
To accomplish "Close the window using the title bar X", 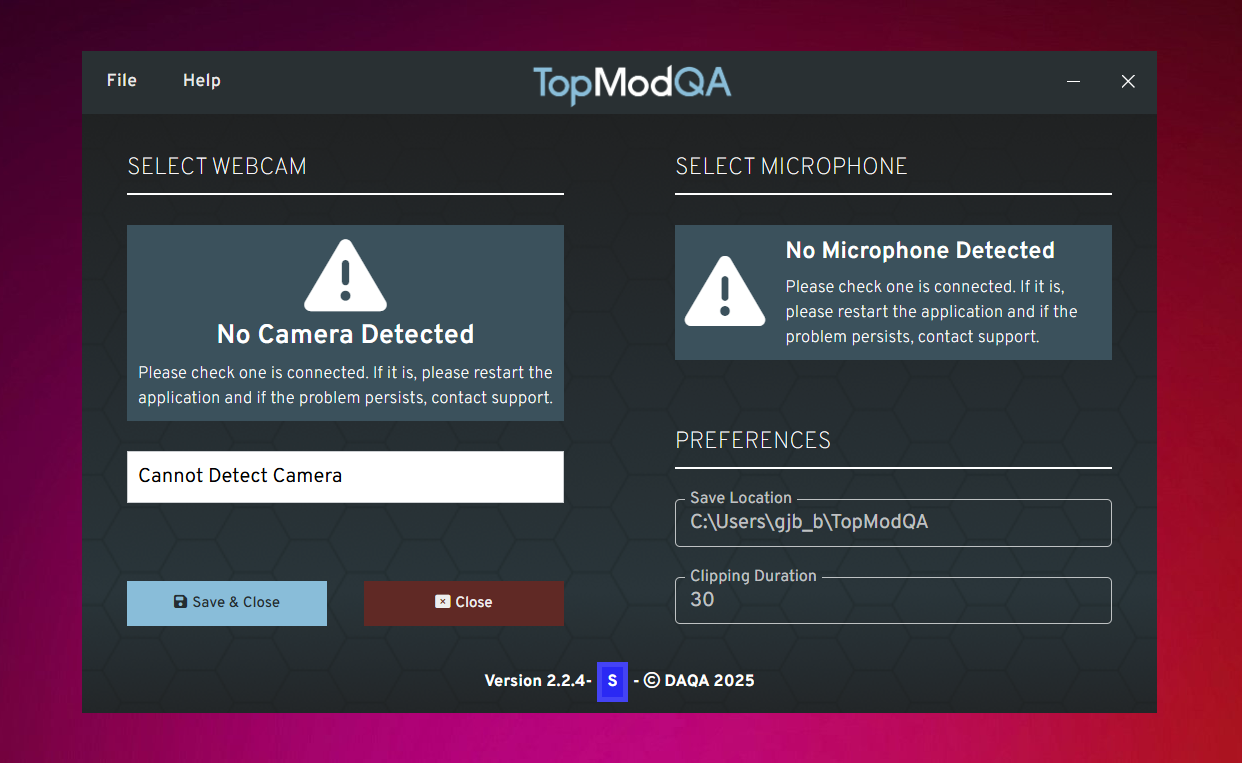I will [x=1128, y=81].
